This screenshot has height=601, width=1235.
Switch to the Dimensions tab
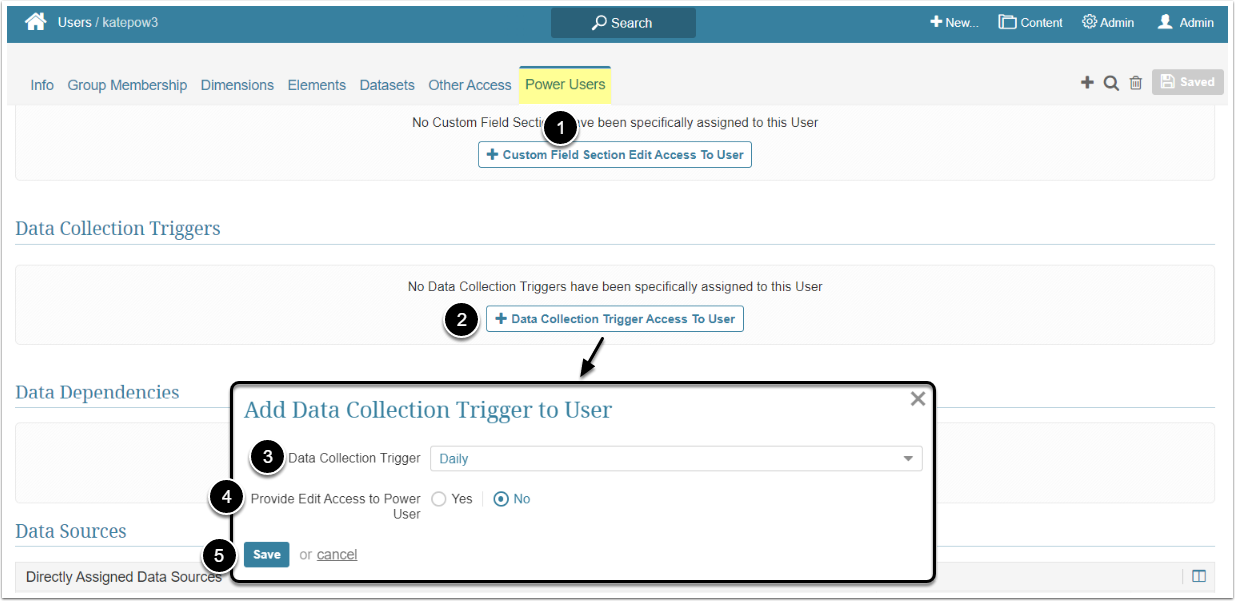pyautogui.click(x=237, y=85)
